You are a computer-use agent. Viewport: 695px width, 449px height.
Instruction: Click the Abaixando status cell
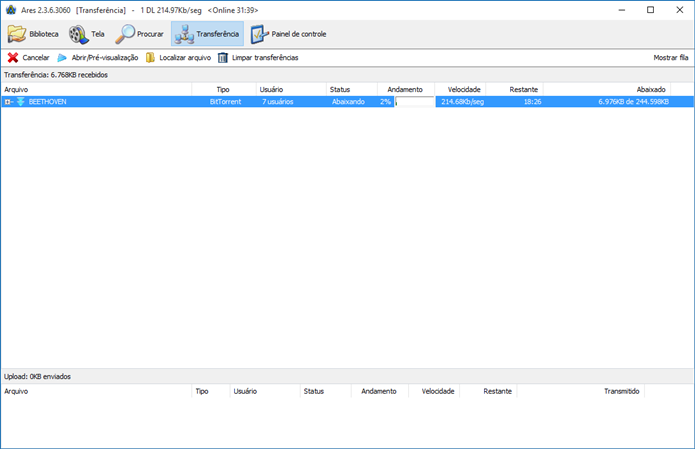(x=348, y=102)
